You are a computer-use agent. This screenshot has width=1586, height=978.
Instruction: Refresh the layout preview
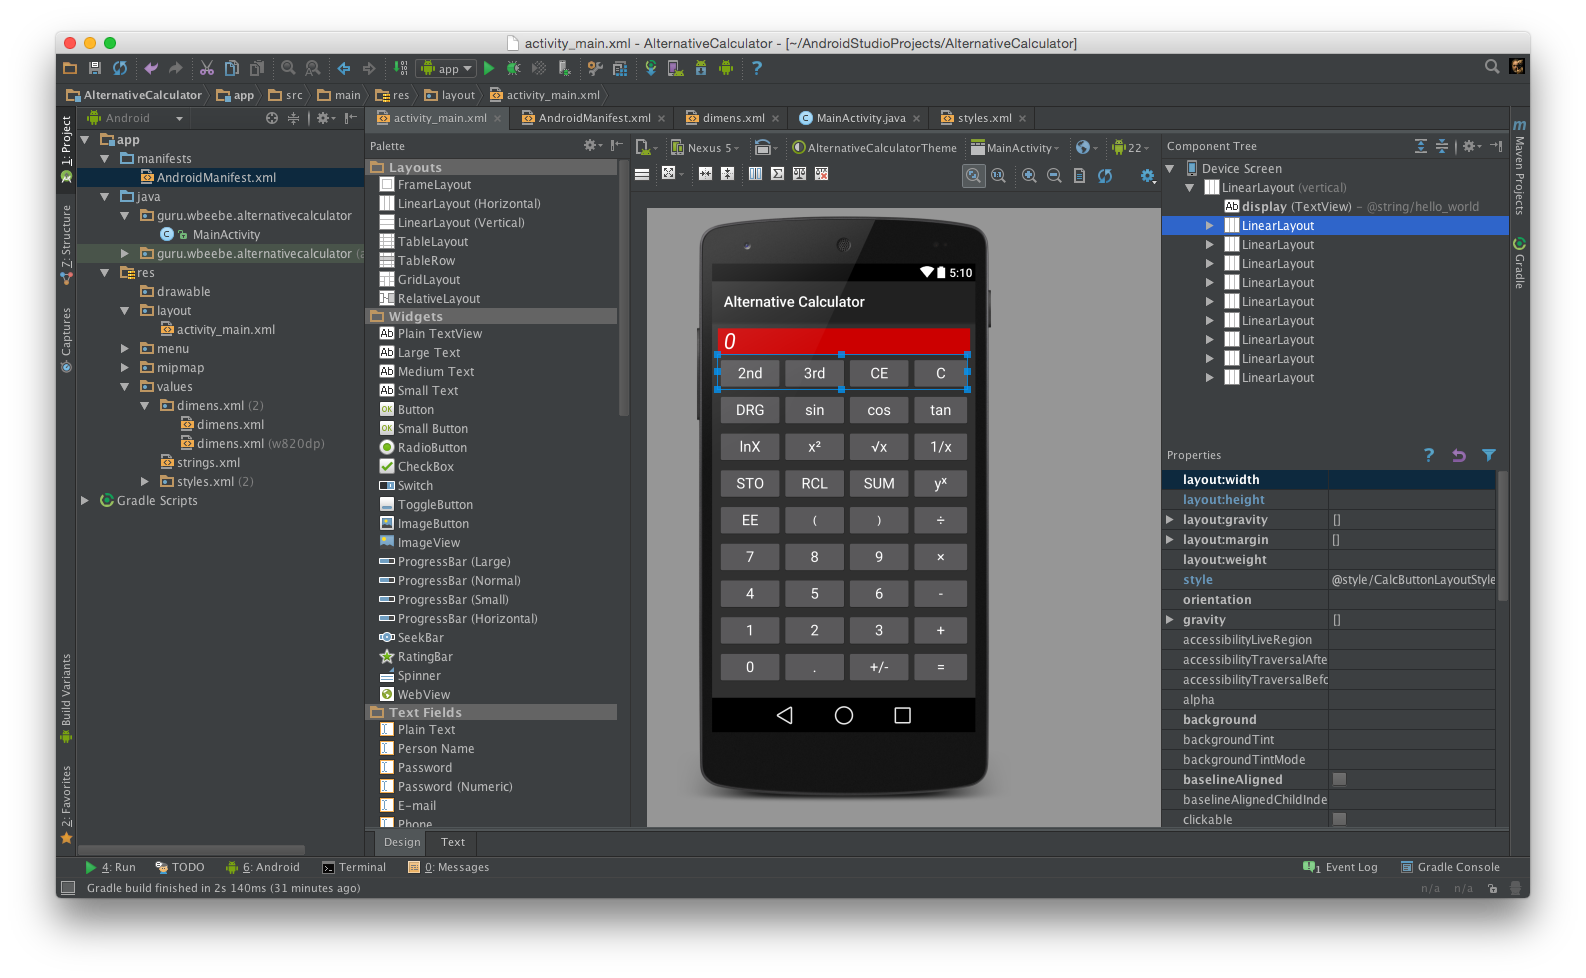(x=1105, y=175)
